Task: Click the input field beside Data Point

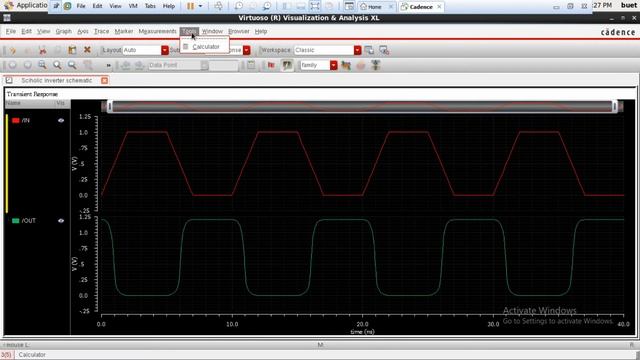Action: 223,65
